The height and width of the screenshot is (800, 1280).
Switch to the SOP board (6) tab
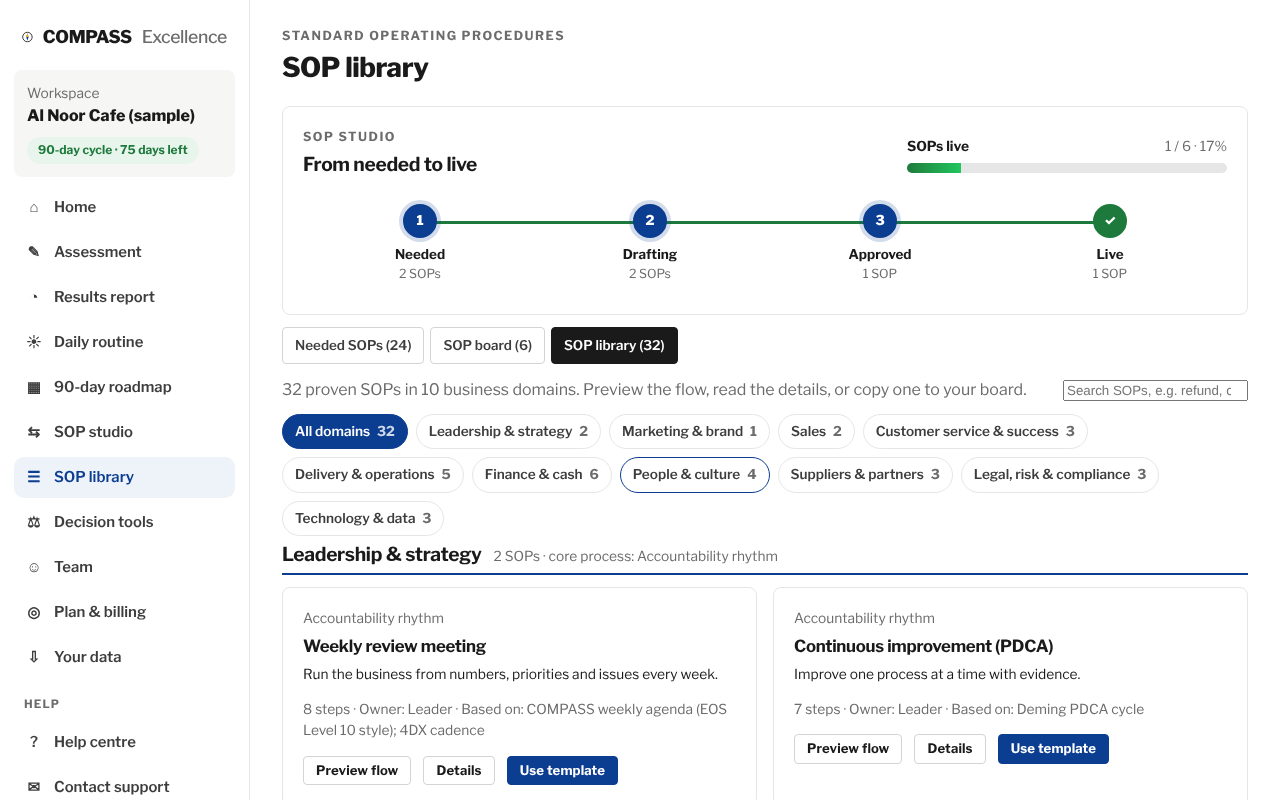click(488, 345)
